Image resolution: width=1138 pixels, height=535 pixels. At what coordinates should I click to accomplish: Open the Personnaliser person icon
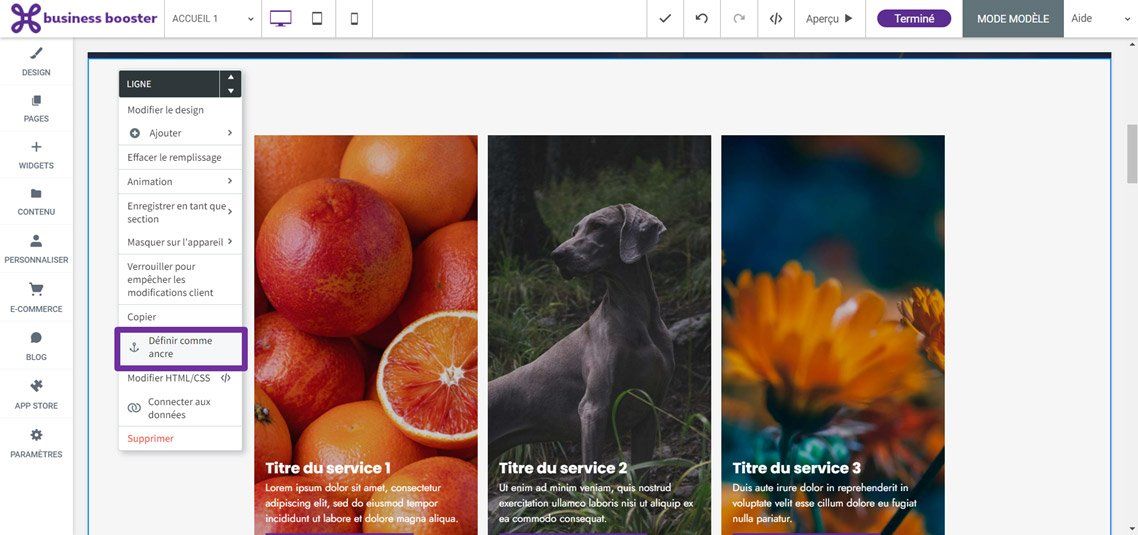point(36,240)
